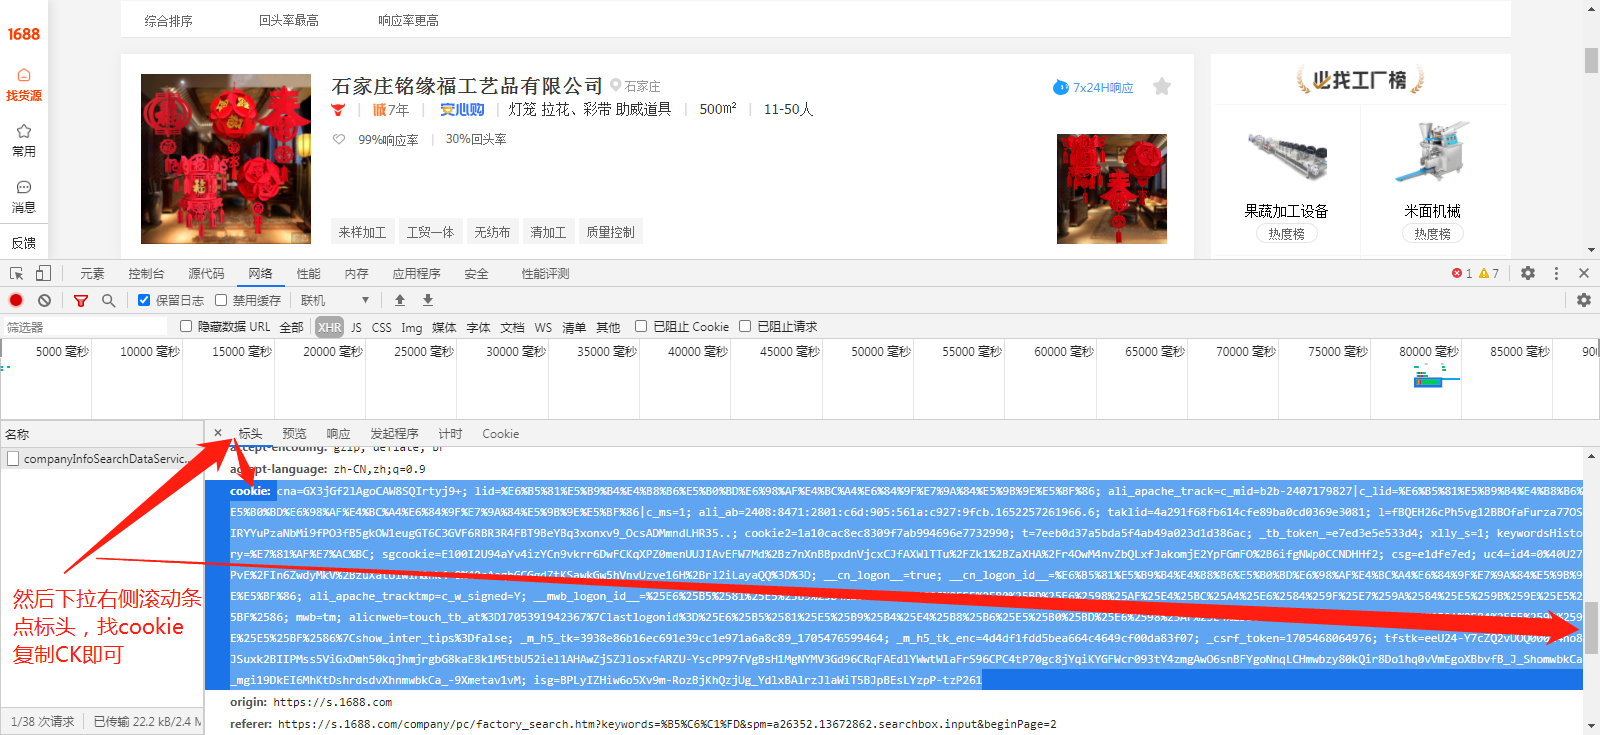
Task: Filter requests by XHR type
Action: tap(330, 327)
